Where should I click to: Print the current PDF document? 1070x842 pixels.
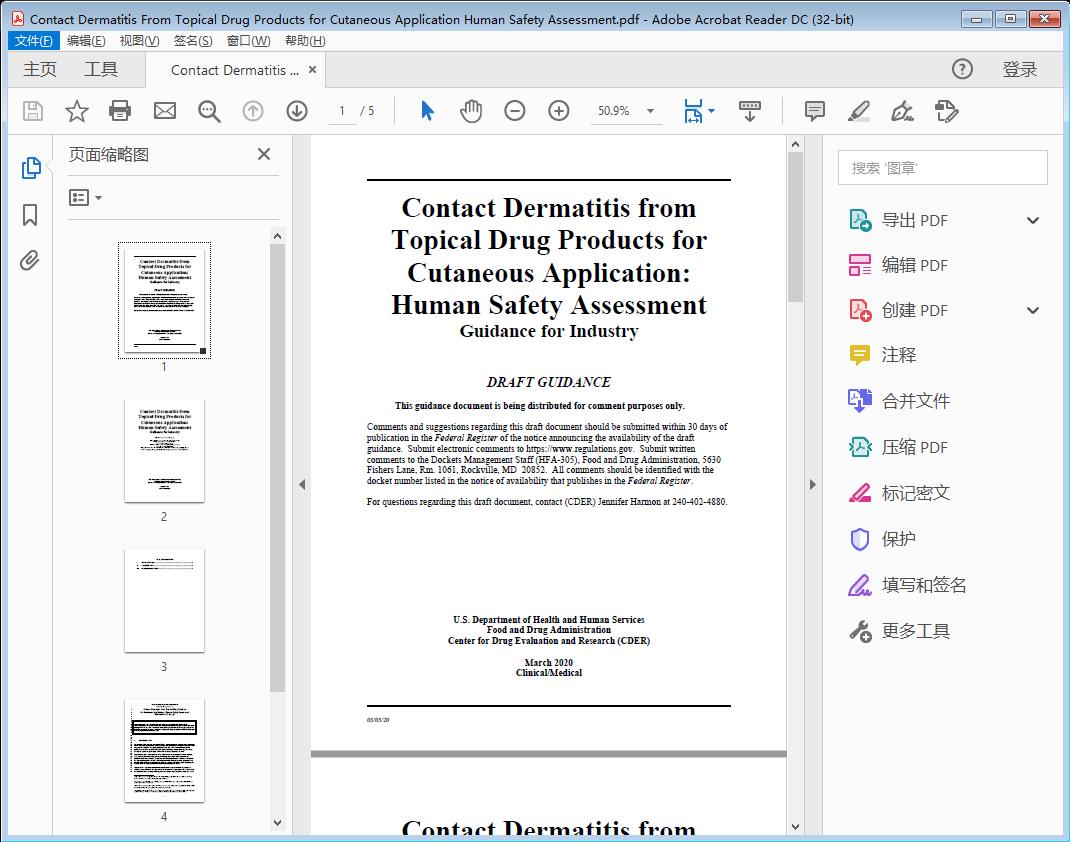point(120,111)
